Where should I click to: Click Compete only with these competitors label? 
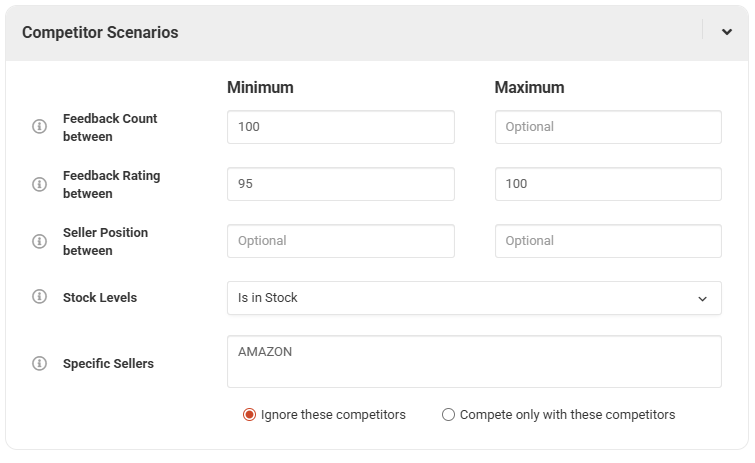(567, 414)
